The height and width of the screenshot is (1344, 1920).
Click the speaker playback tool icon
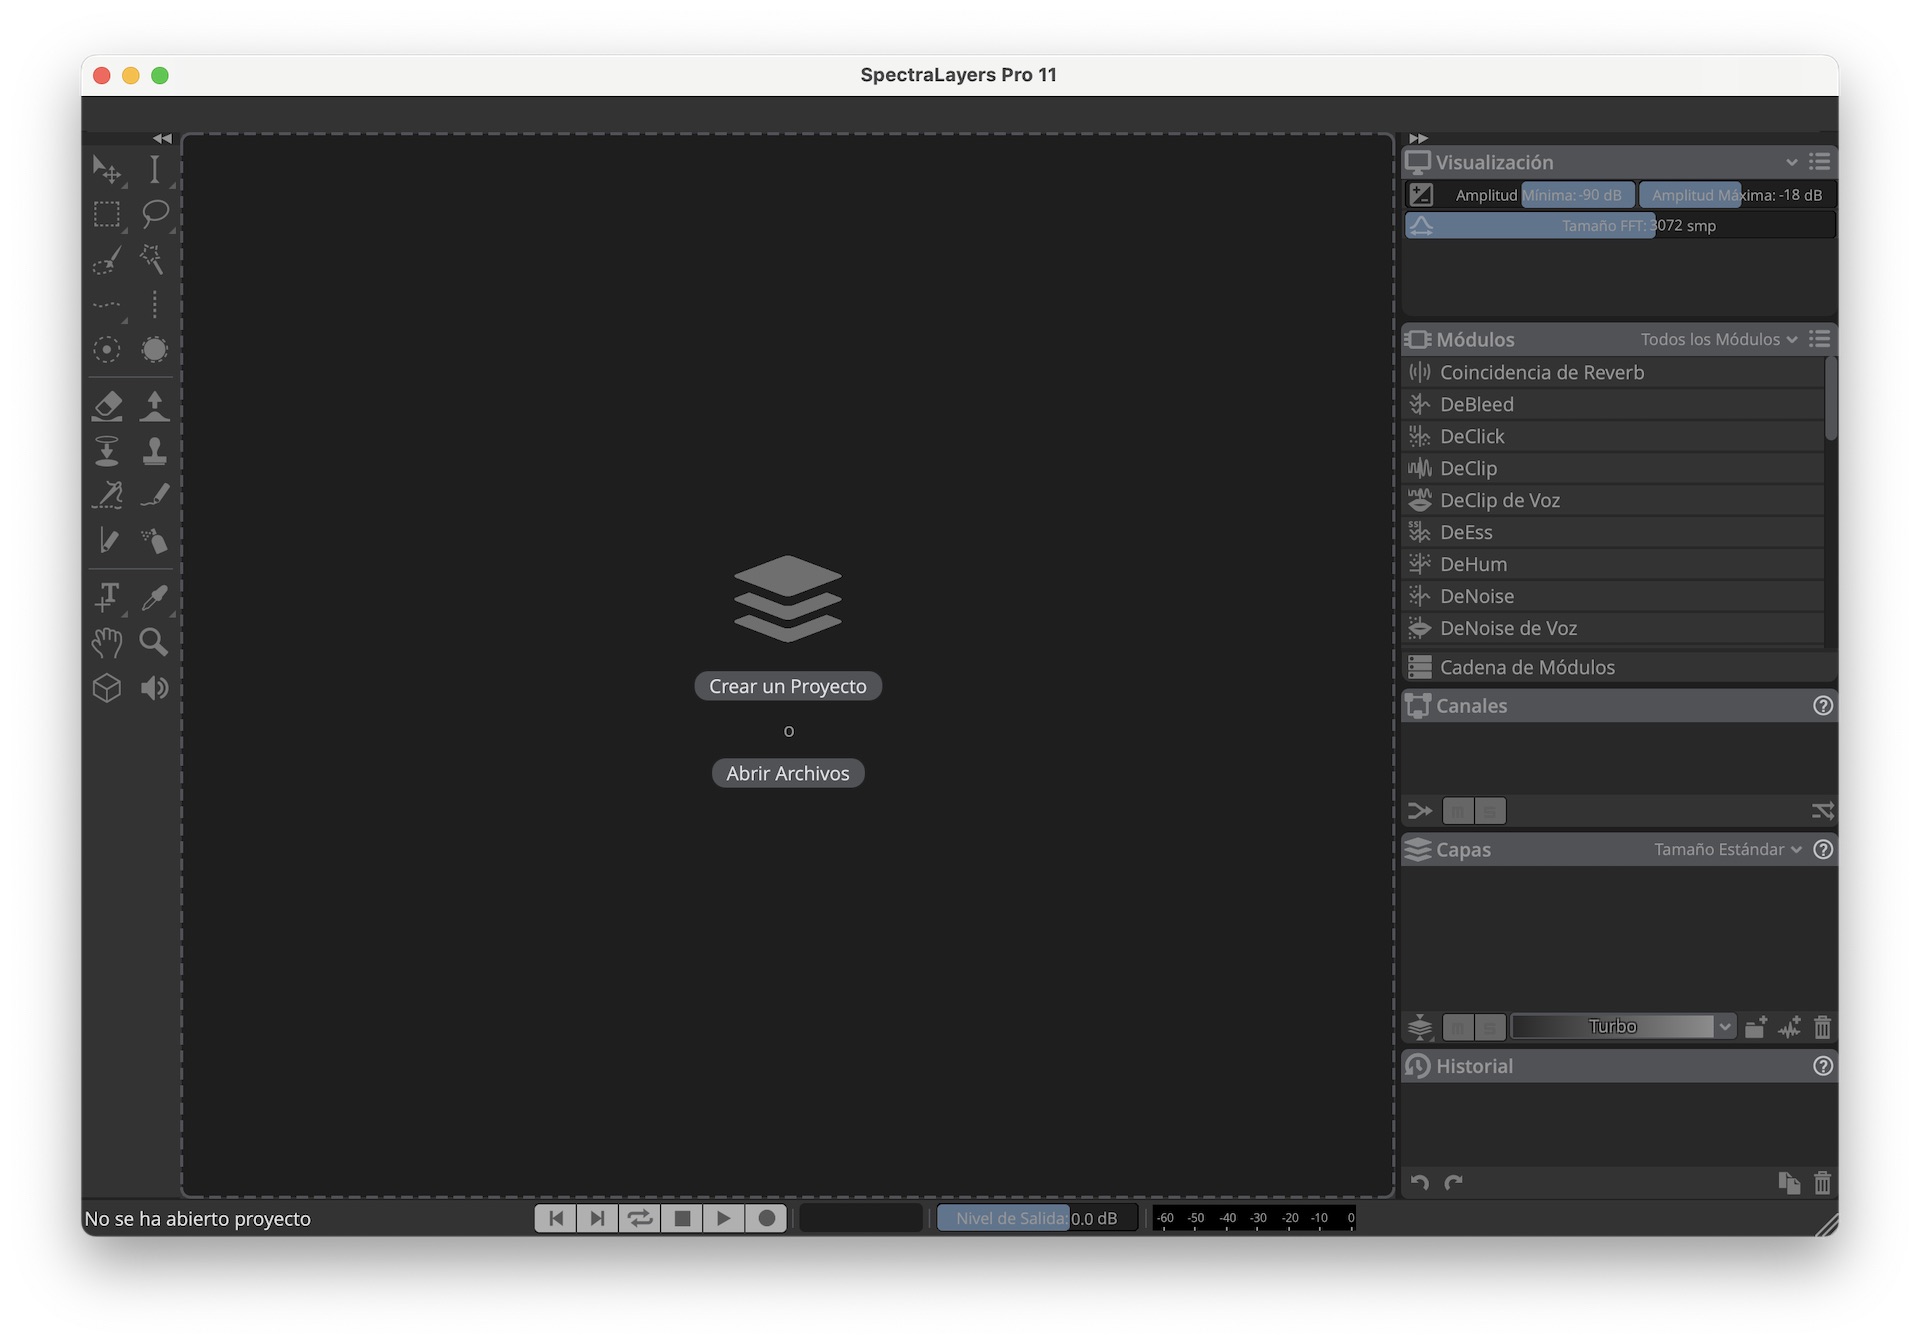coord(154,688)
